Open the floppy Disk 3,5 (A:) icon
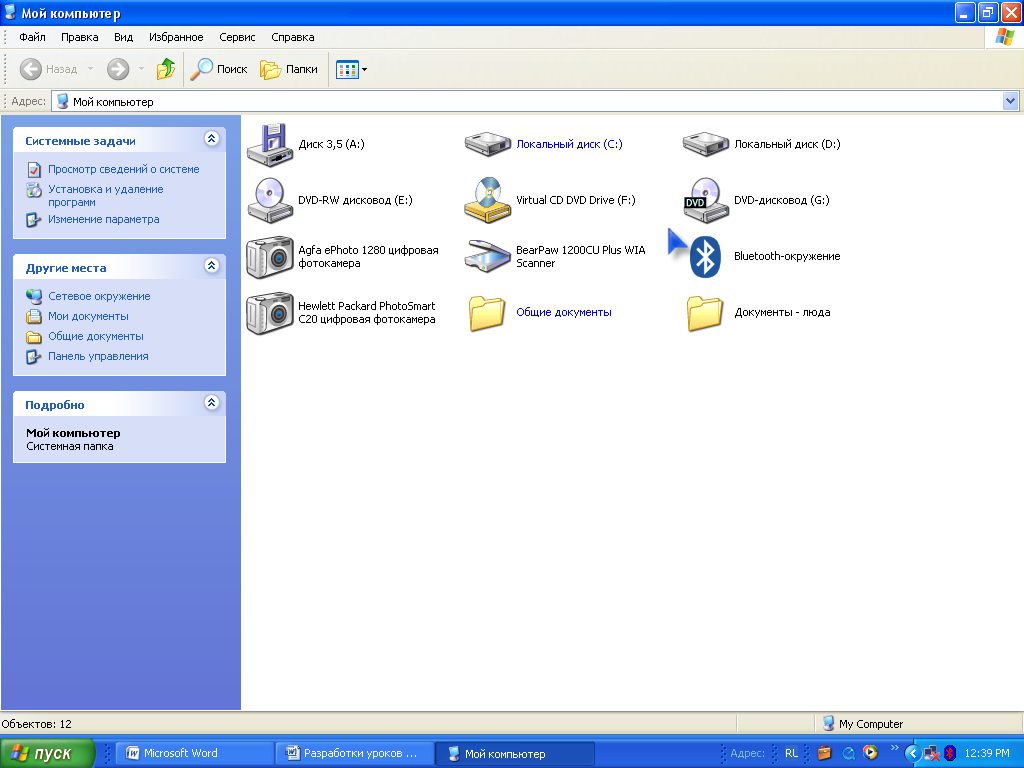 [x=269, y=144]
